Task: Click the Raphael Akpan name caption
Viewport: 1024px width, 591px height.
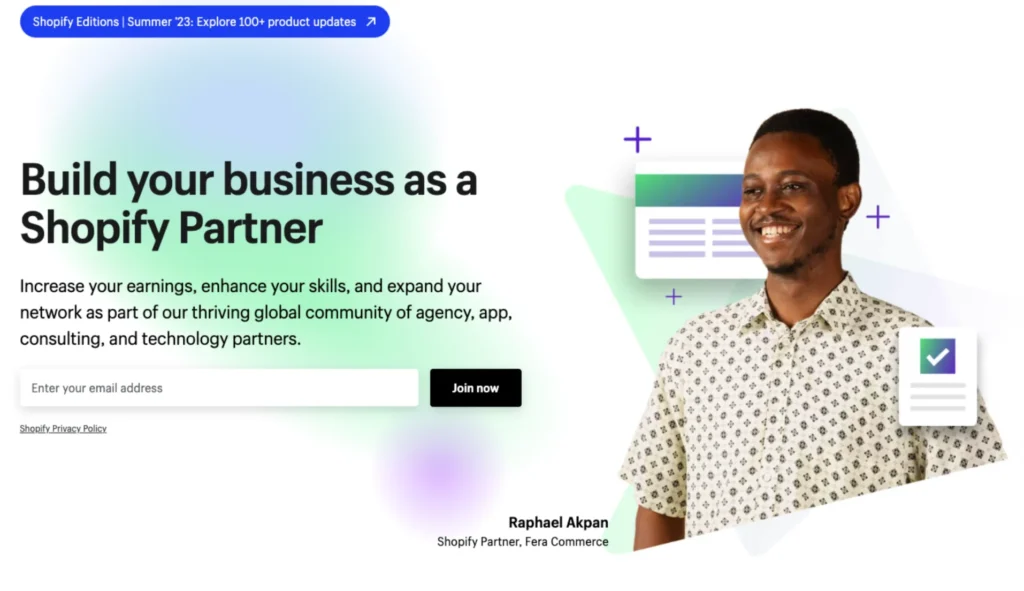Action: pos(558,522)
